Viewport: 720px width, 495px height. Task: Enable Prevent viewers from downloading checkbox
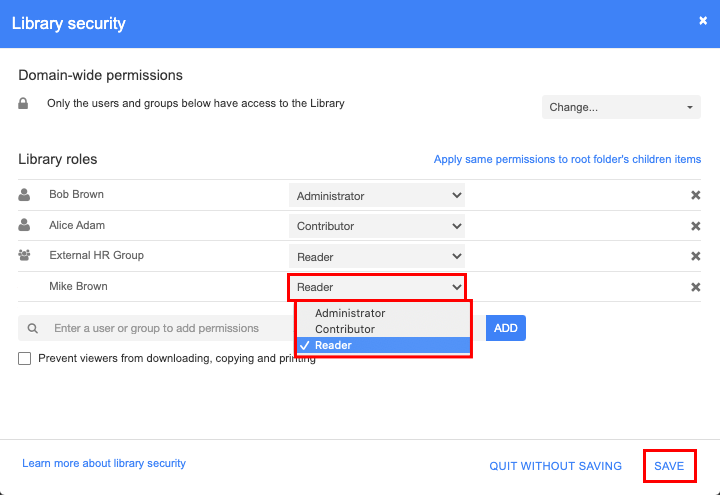click(x=24, y=358)
